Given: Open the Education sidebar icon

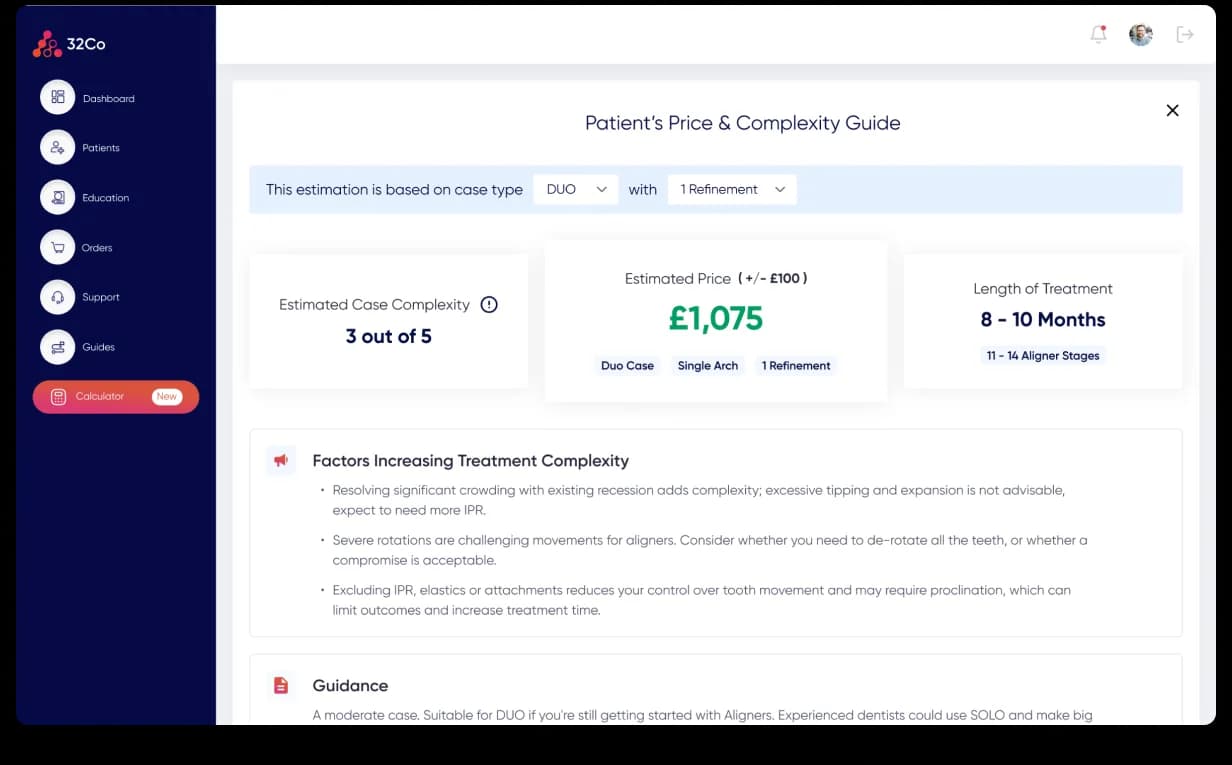Looking at the screenshot, I should [58, 198].
